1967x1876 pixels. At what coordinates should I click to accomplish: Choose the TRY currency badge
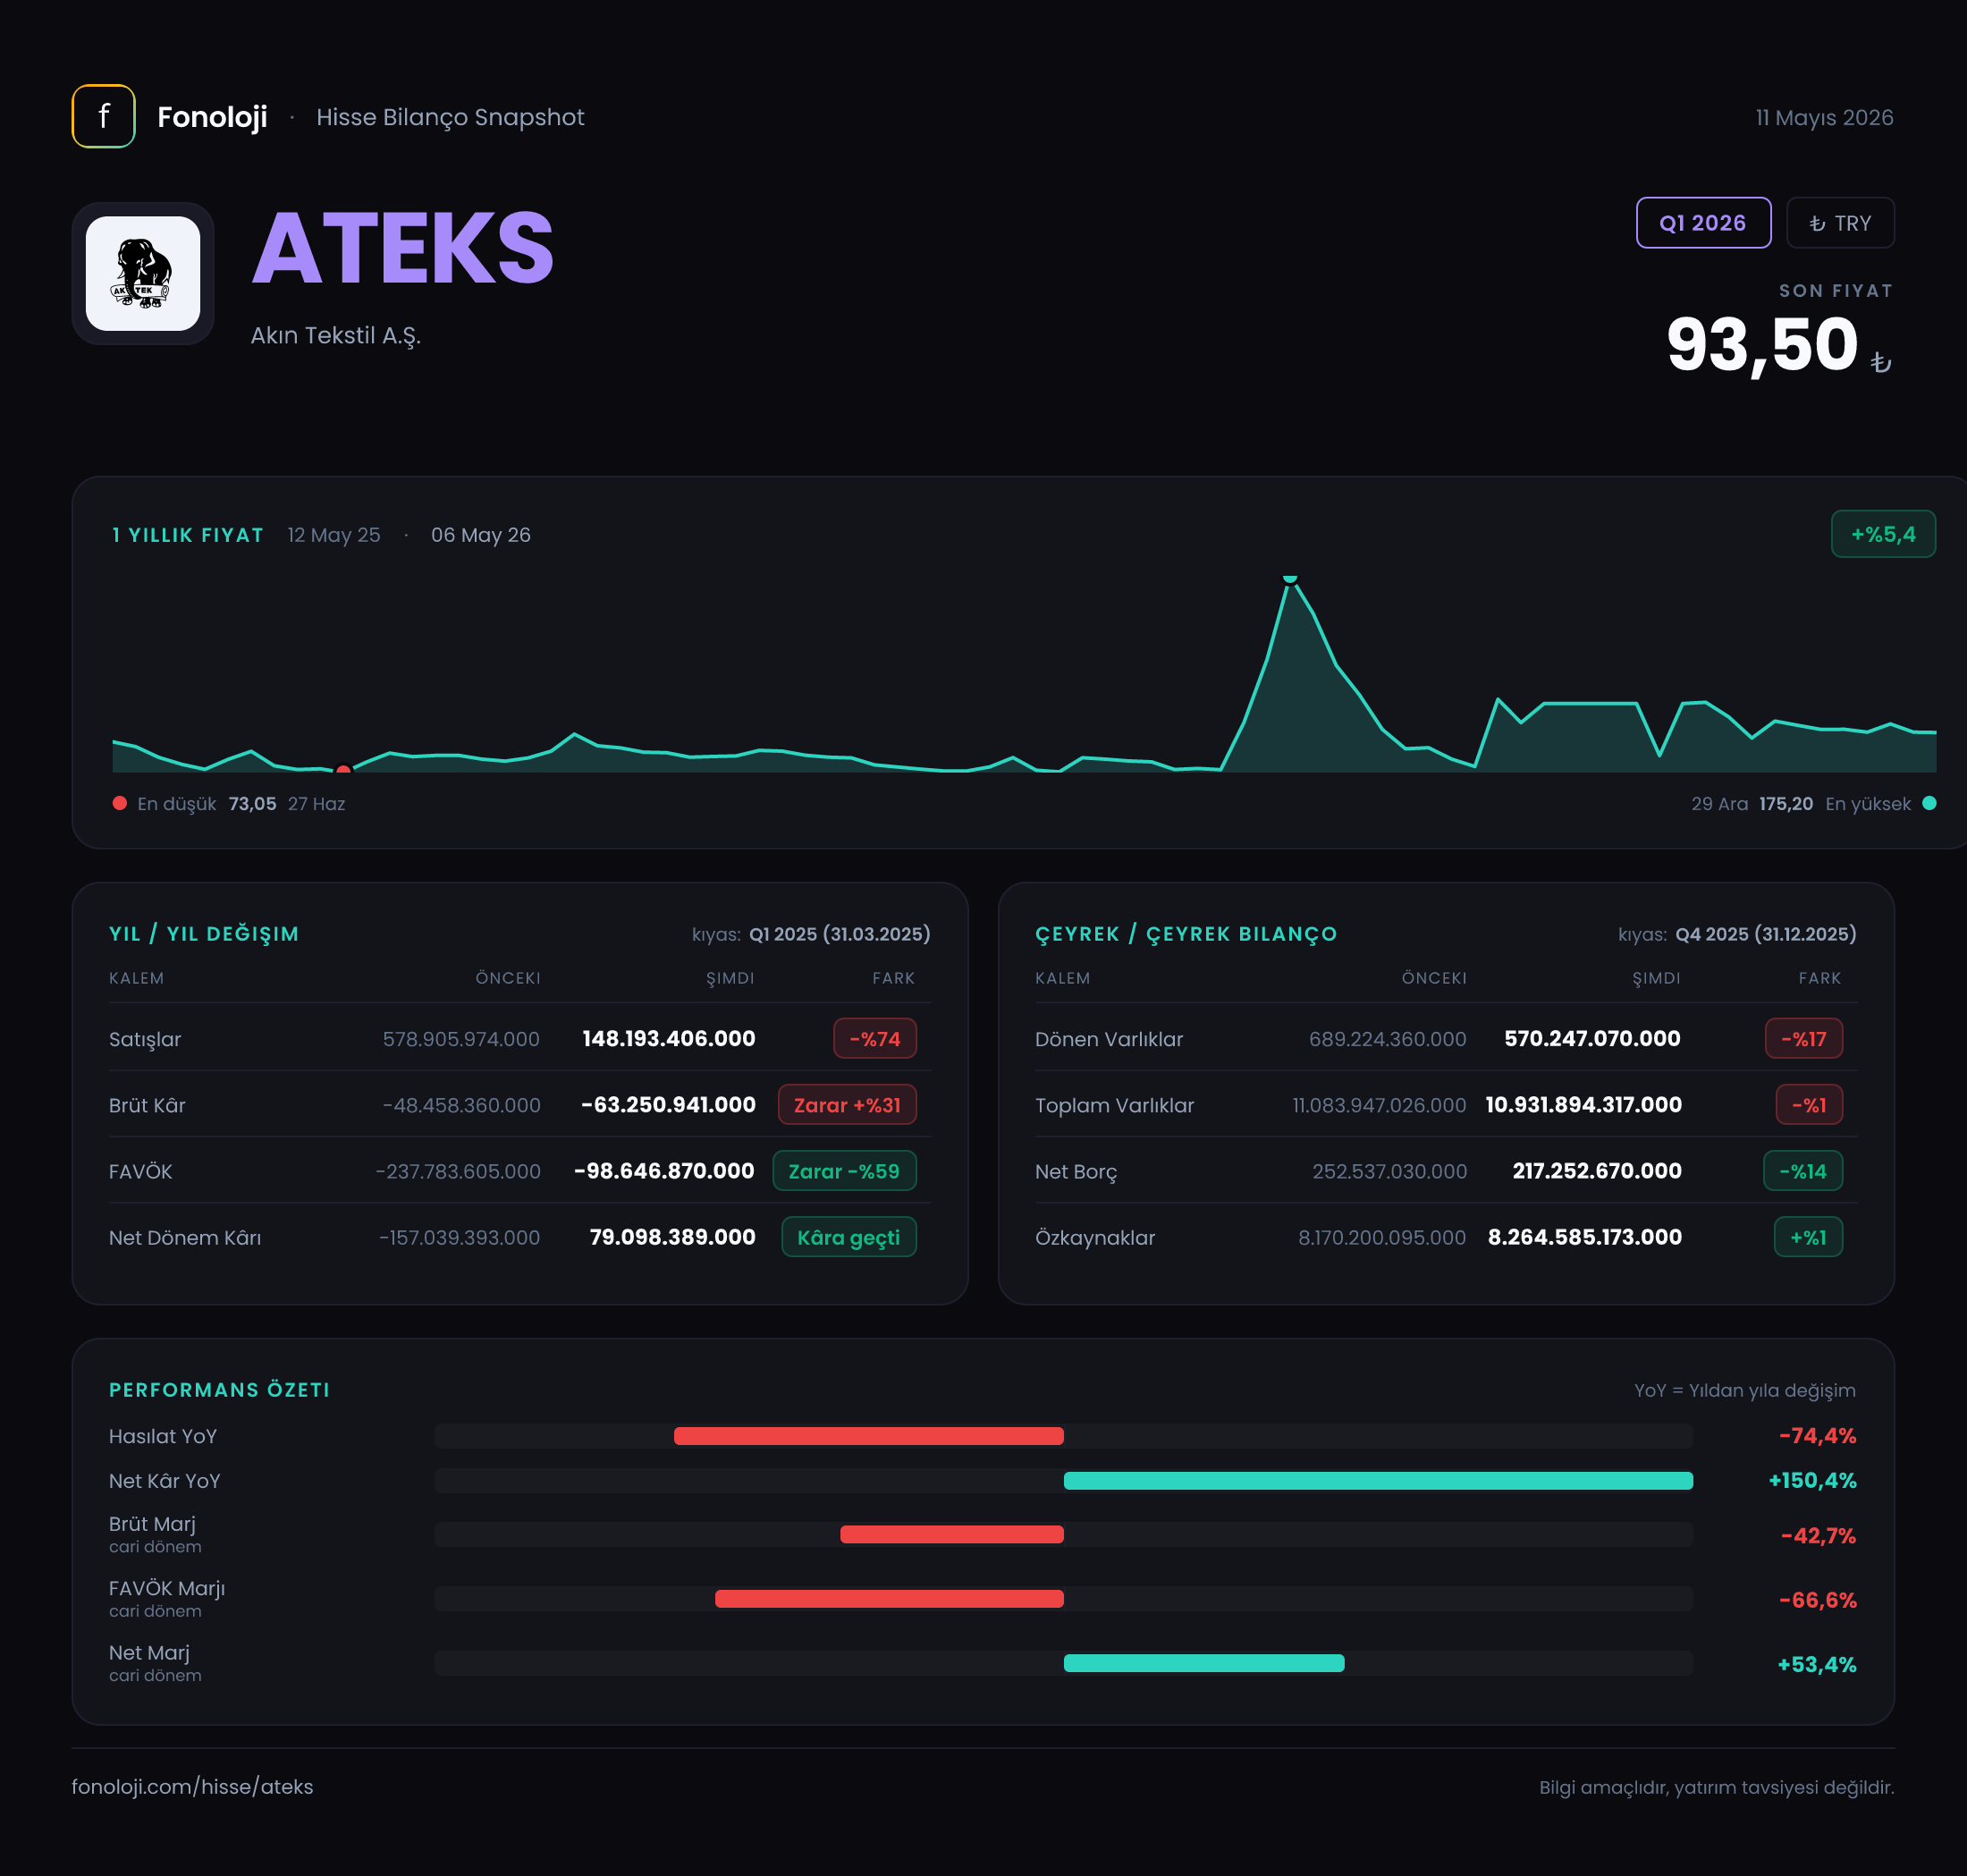pos(1840,223)
